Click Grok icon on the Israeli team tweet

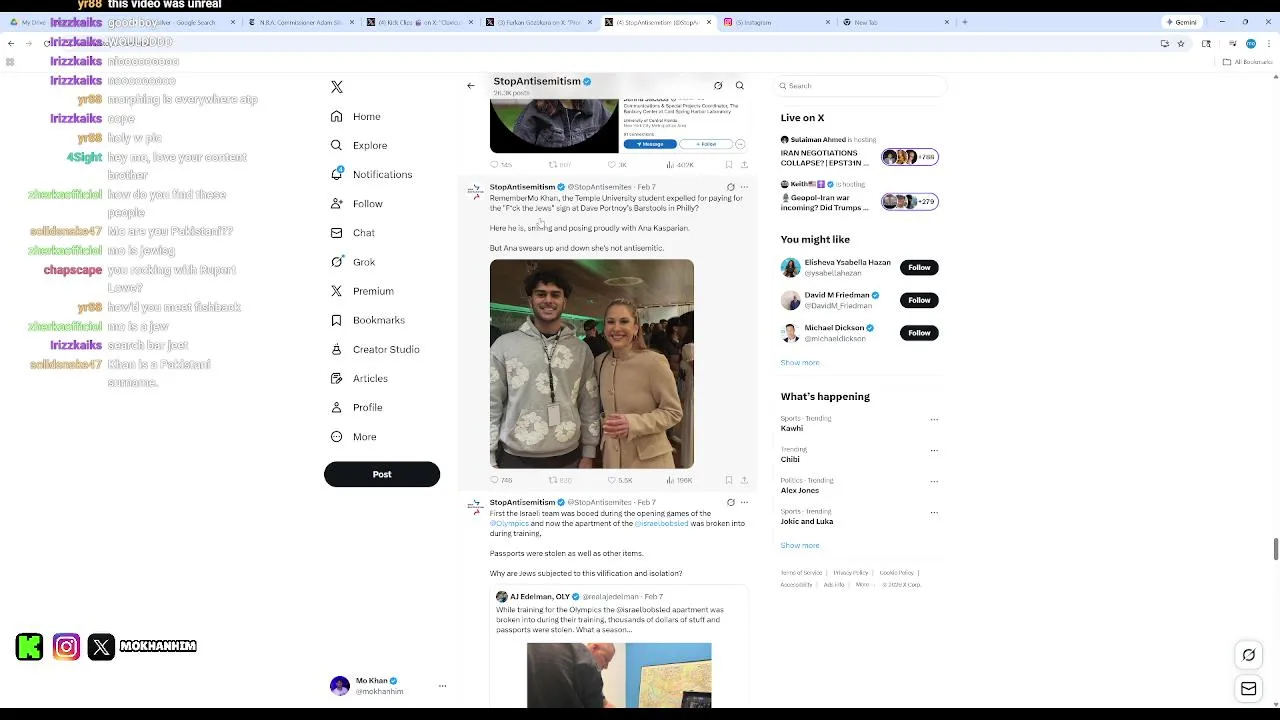pyautogui.click(x=730, y=502)
